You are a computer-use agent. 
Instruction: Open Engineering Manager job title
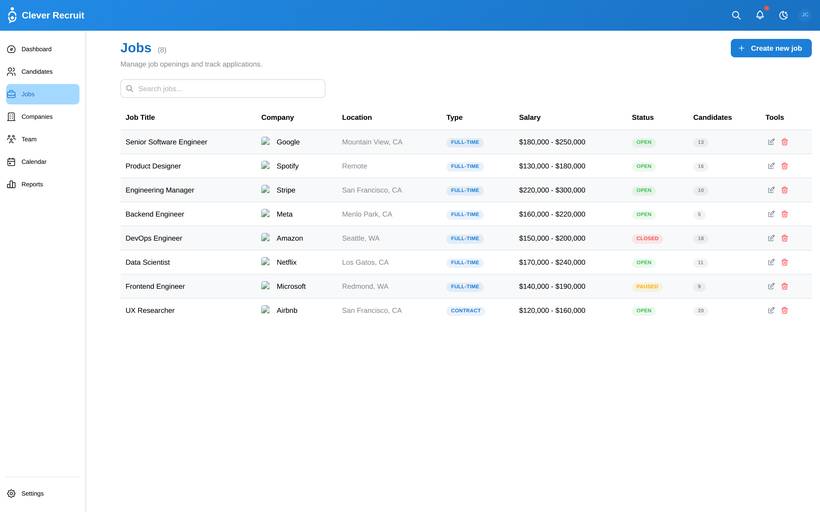160,190
